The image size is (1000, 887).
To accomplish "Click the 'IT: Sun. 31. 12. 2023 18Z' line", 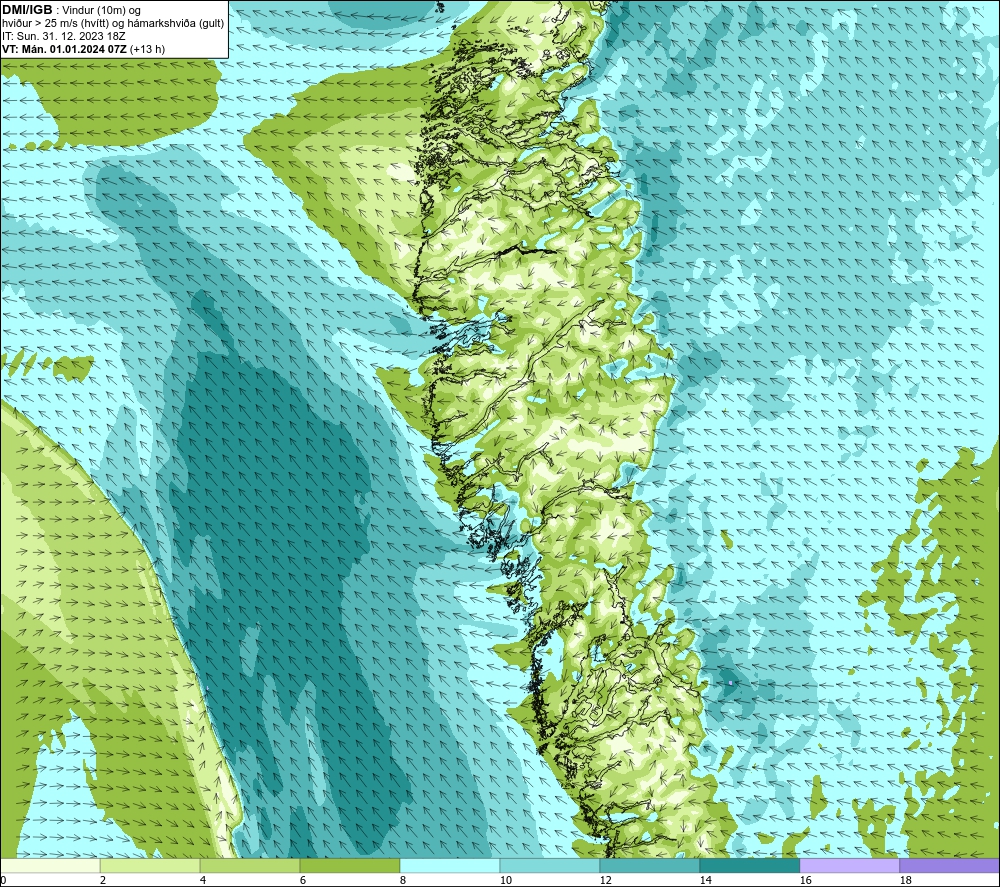I will click(x=64, y=36).
